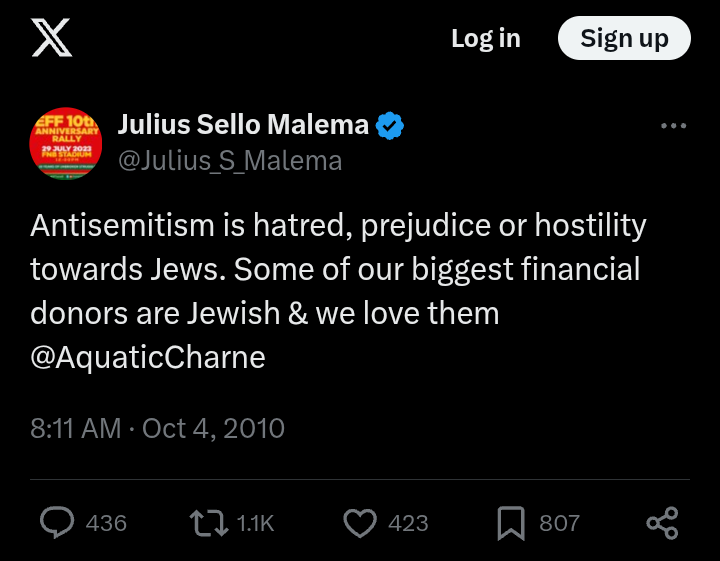Image resolution: width=720 pixels, height=561 pixels.
Task: Click the Julius Sello Malema display name
Action: [x=243, y=125]
